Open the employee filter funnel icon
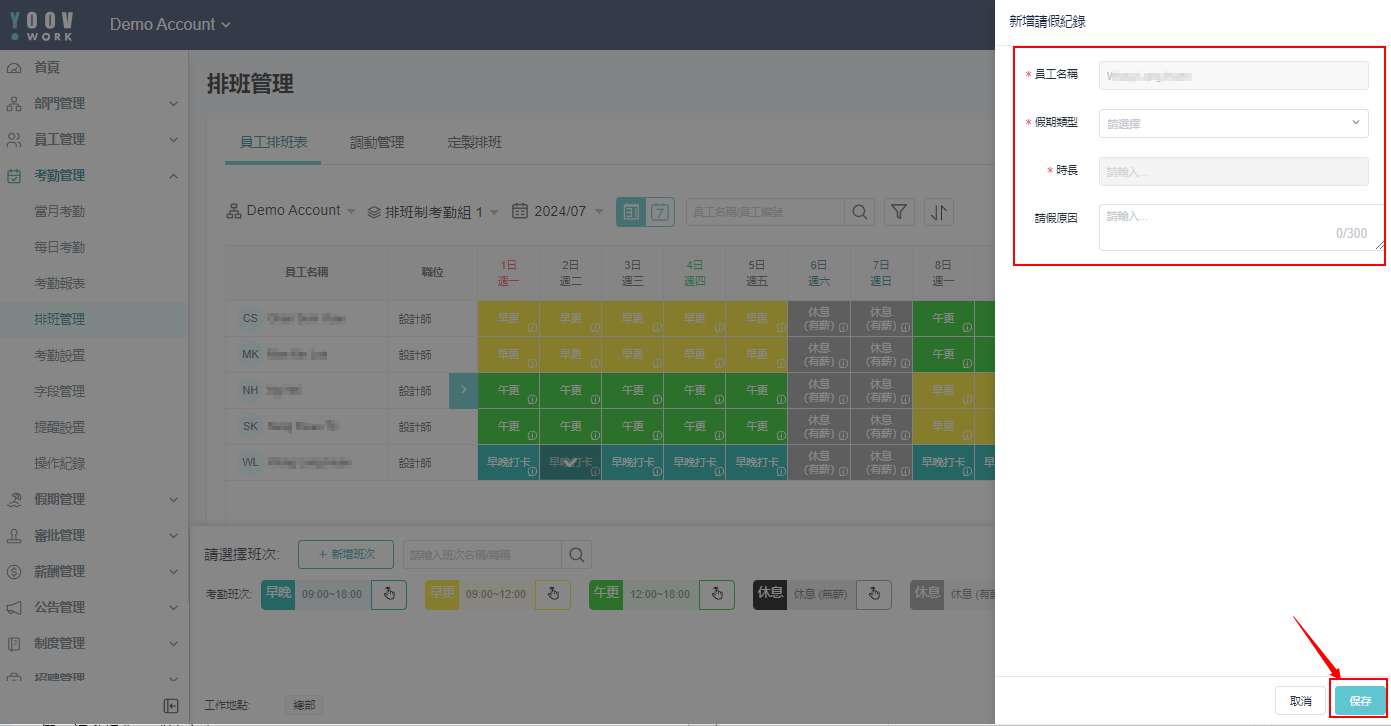The height and width of the screenshot is (726, 1391). click(x=899, y=212)
